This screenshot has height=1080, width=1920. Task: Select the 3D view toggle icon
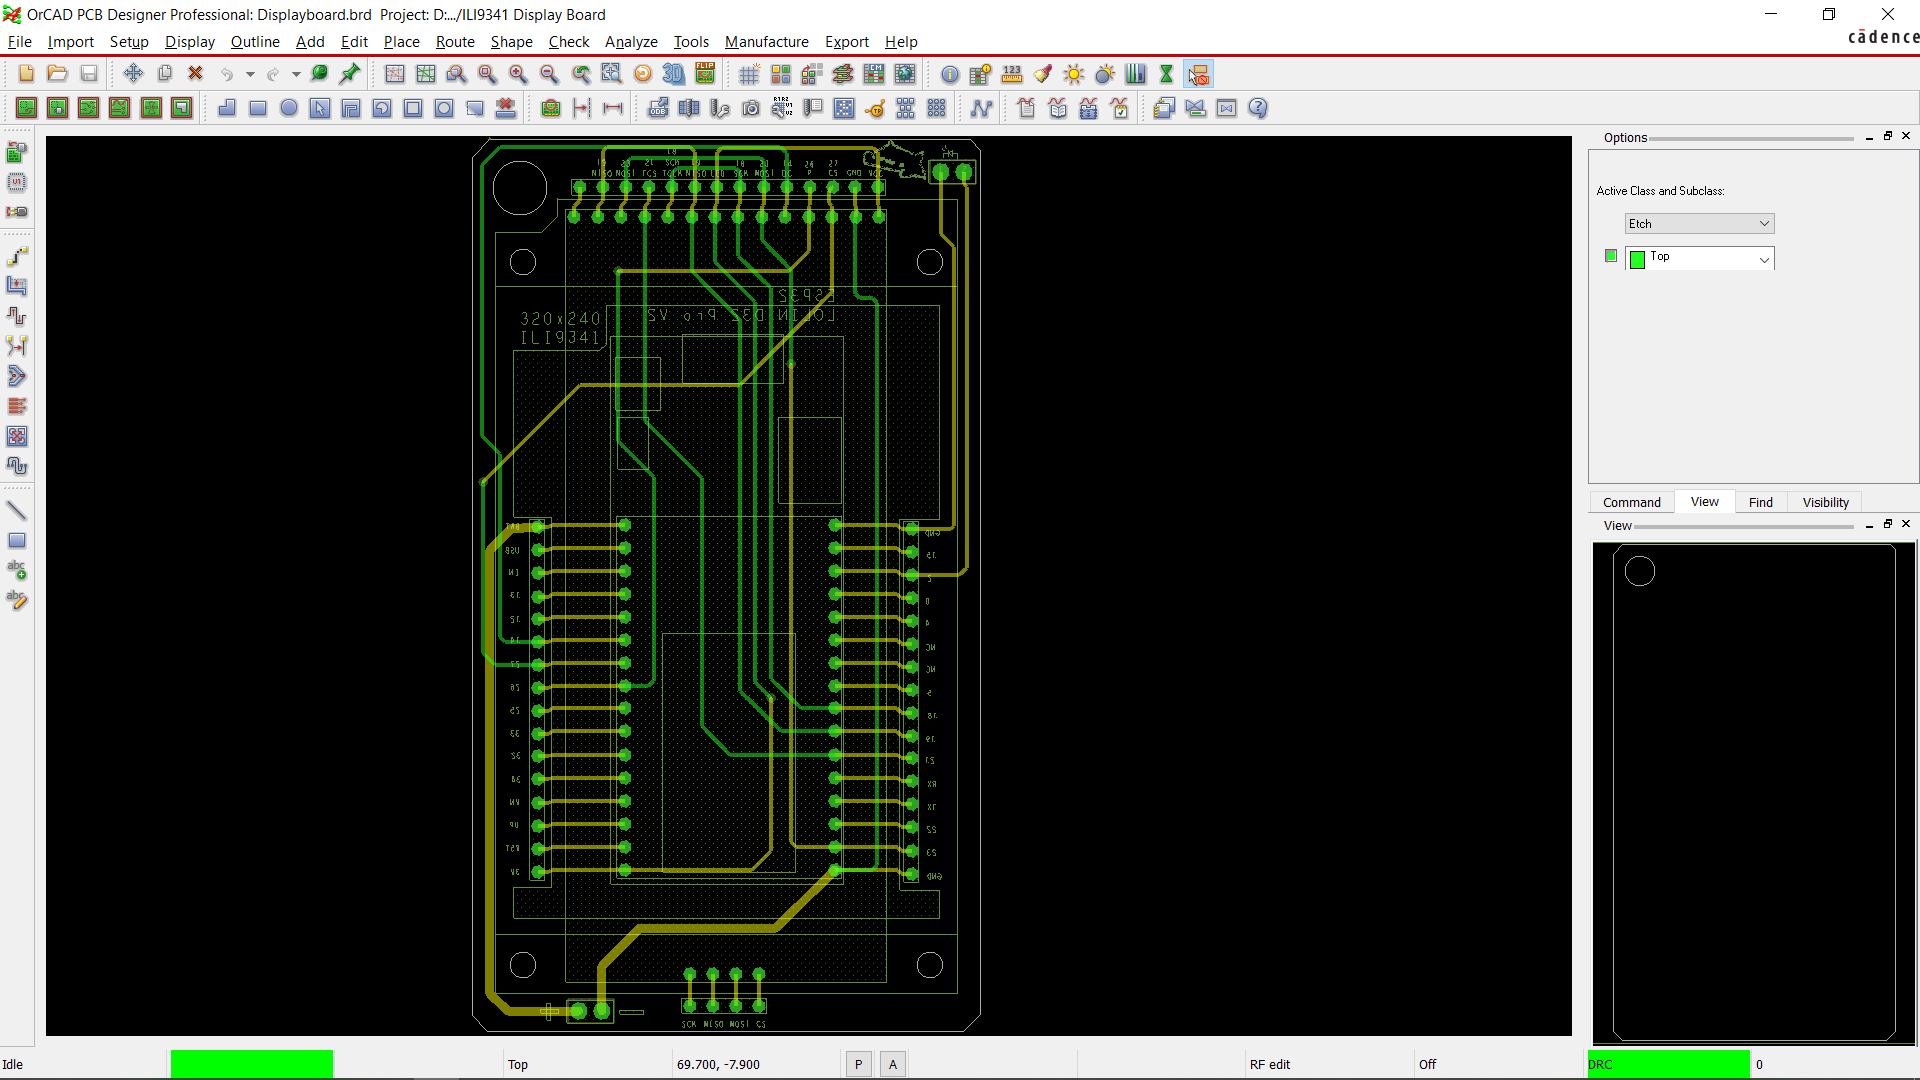pos(673,74)
